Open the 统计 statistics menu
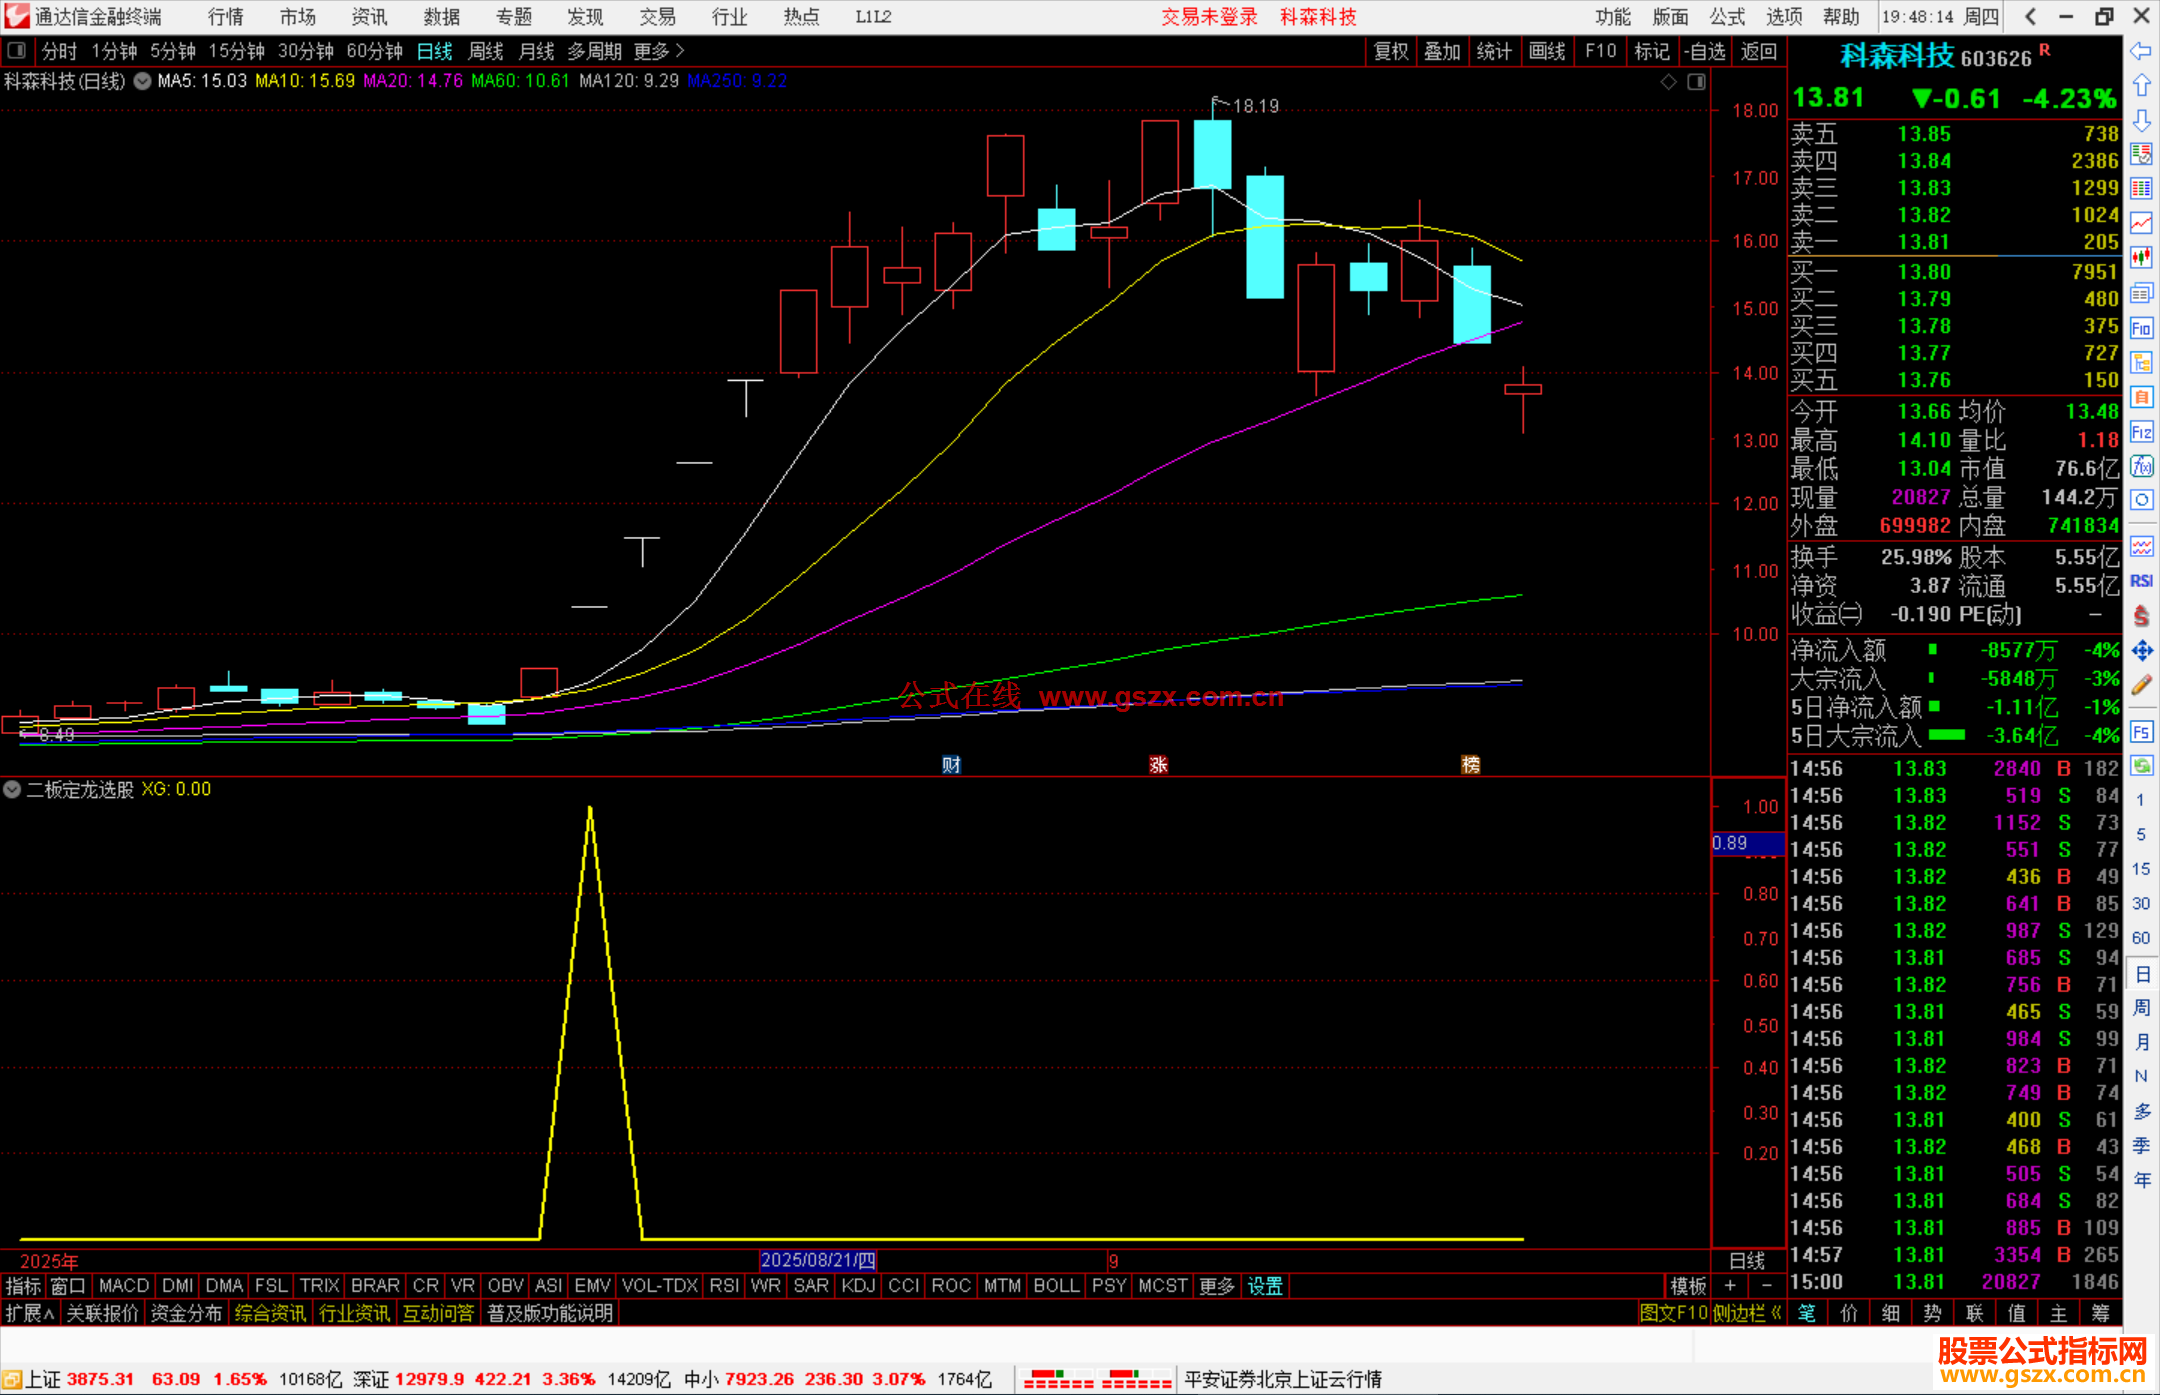 click(1494, 51)
